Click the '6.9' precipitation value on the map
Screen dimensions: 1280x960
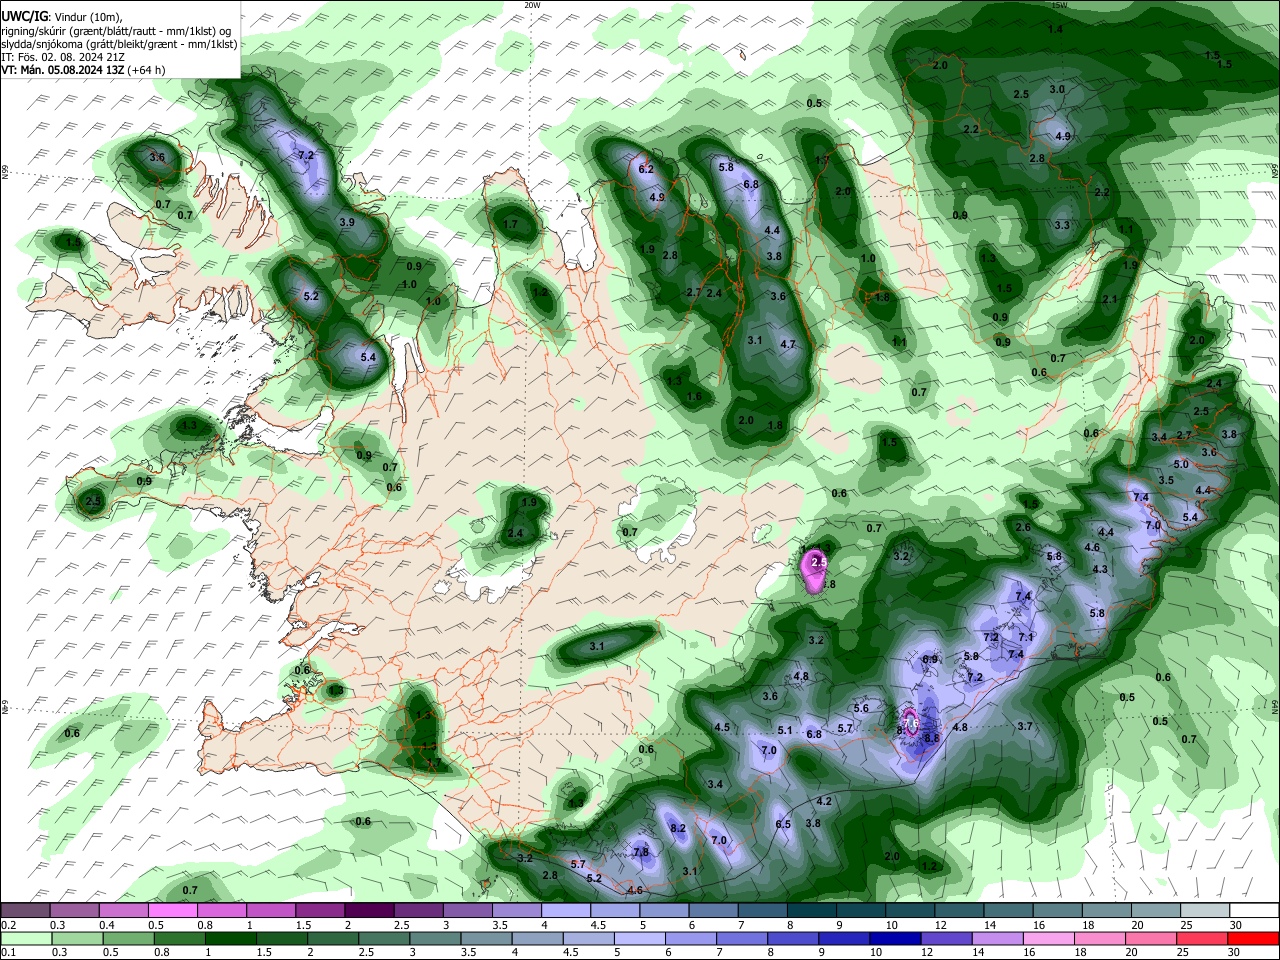930,659
